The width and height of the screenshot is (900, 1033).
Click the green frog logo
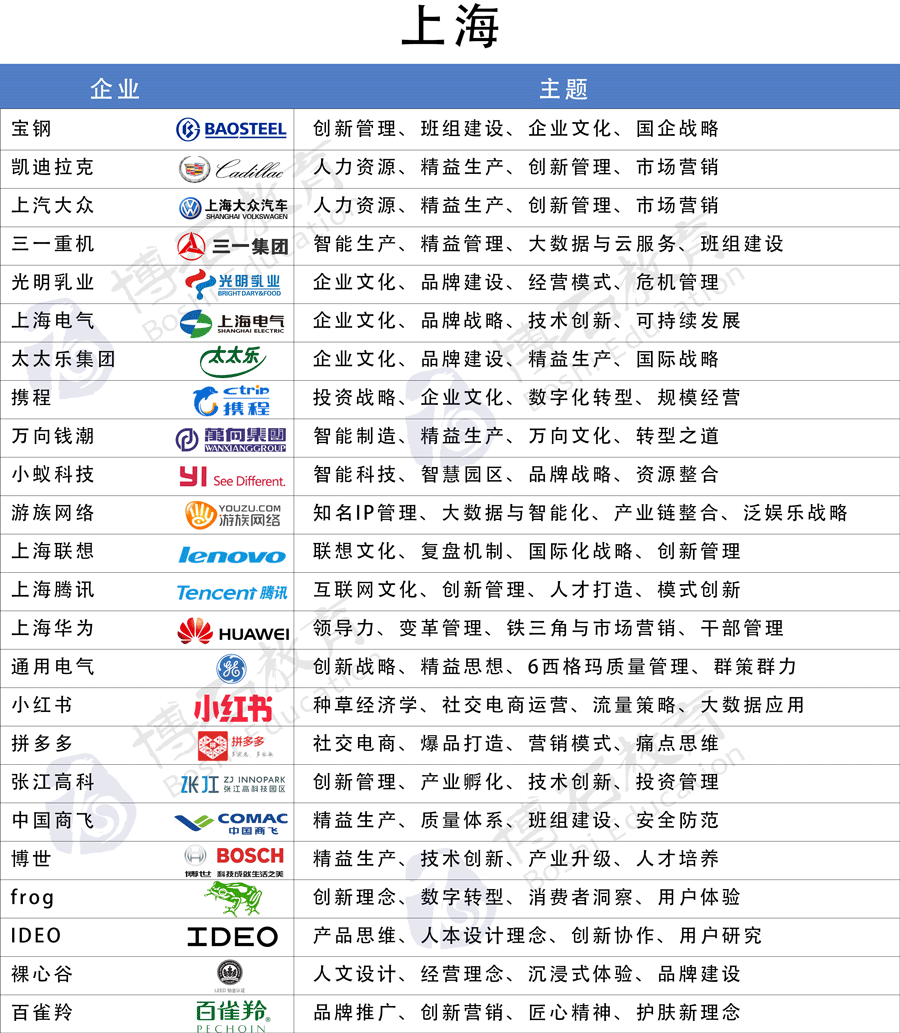point(232,898)
